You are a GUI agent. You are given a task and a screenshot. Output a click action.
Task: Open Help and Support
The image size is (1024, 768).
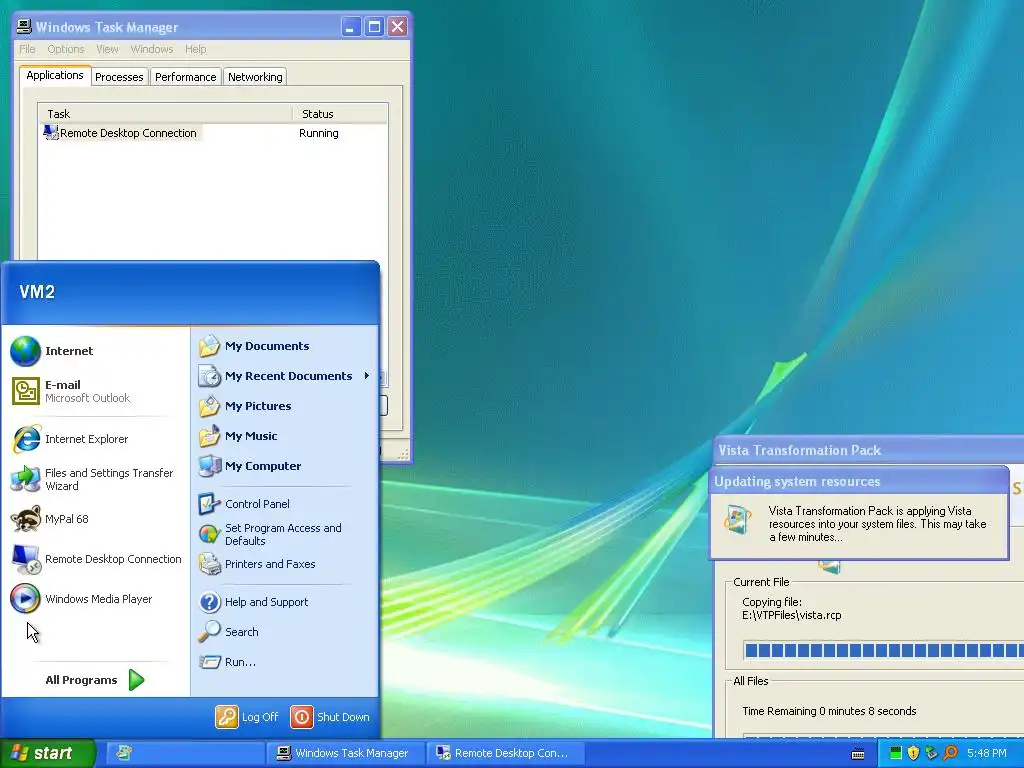(x=253, y=602)
